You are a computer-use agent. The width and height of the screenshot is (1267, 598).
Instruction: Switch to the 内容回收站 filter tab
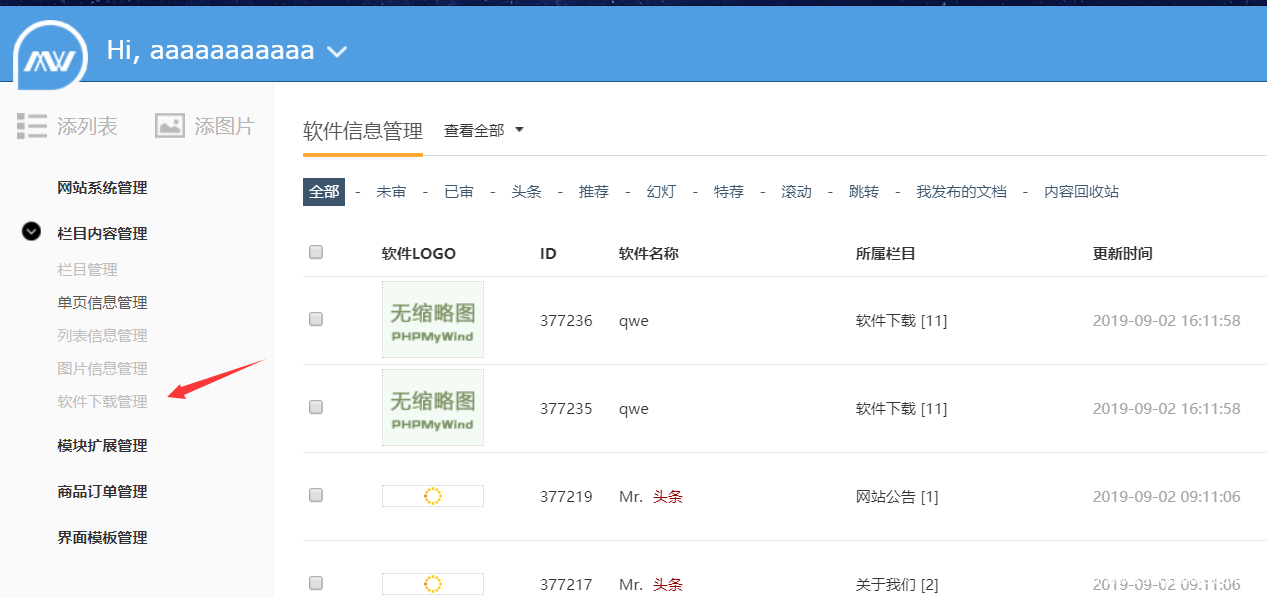(1081, 192)
